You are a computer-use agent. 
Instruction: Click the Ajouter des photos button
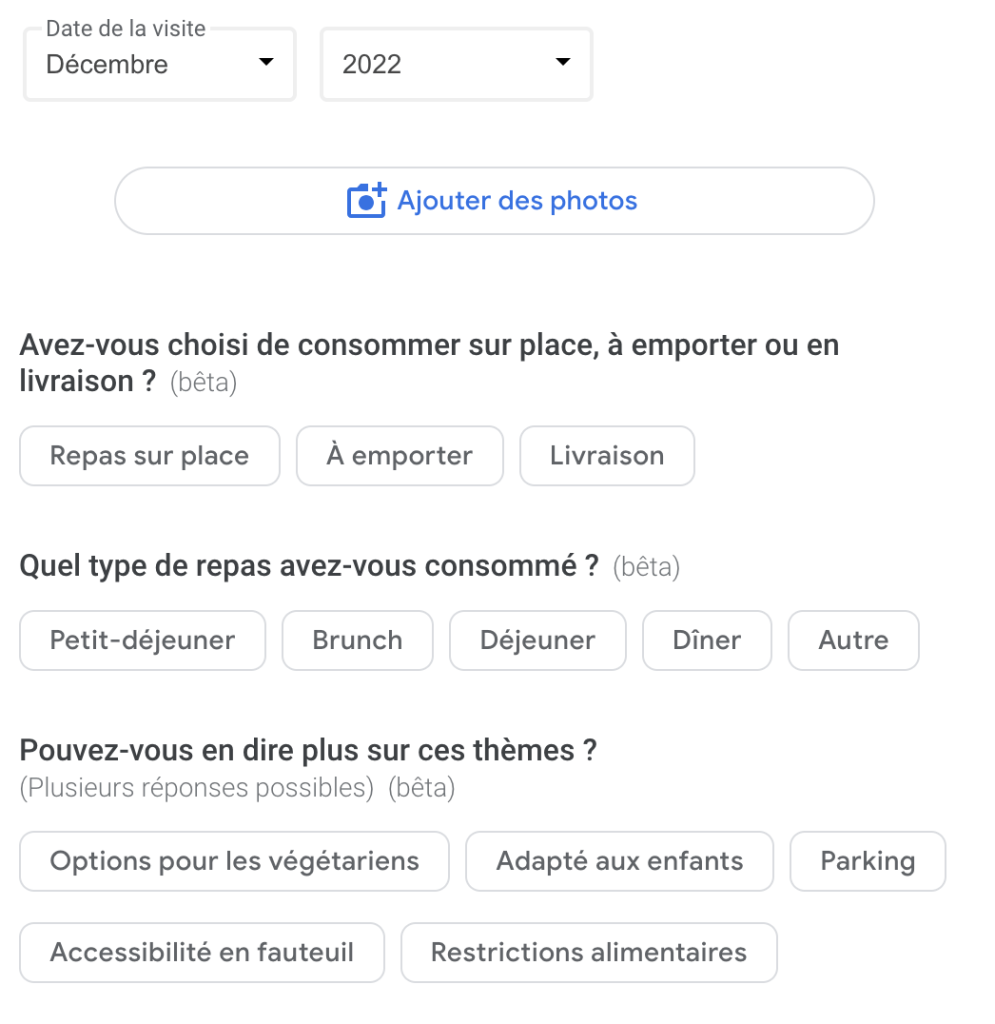click(494, 200)
